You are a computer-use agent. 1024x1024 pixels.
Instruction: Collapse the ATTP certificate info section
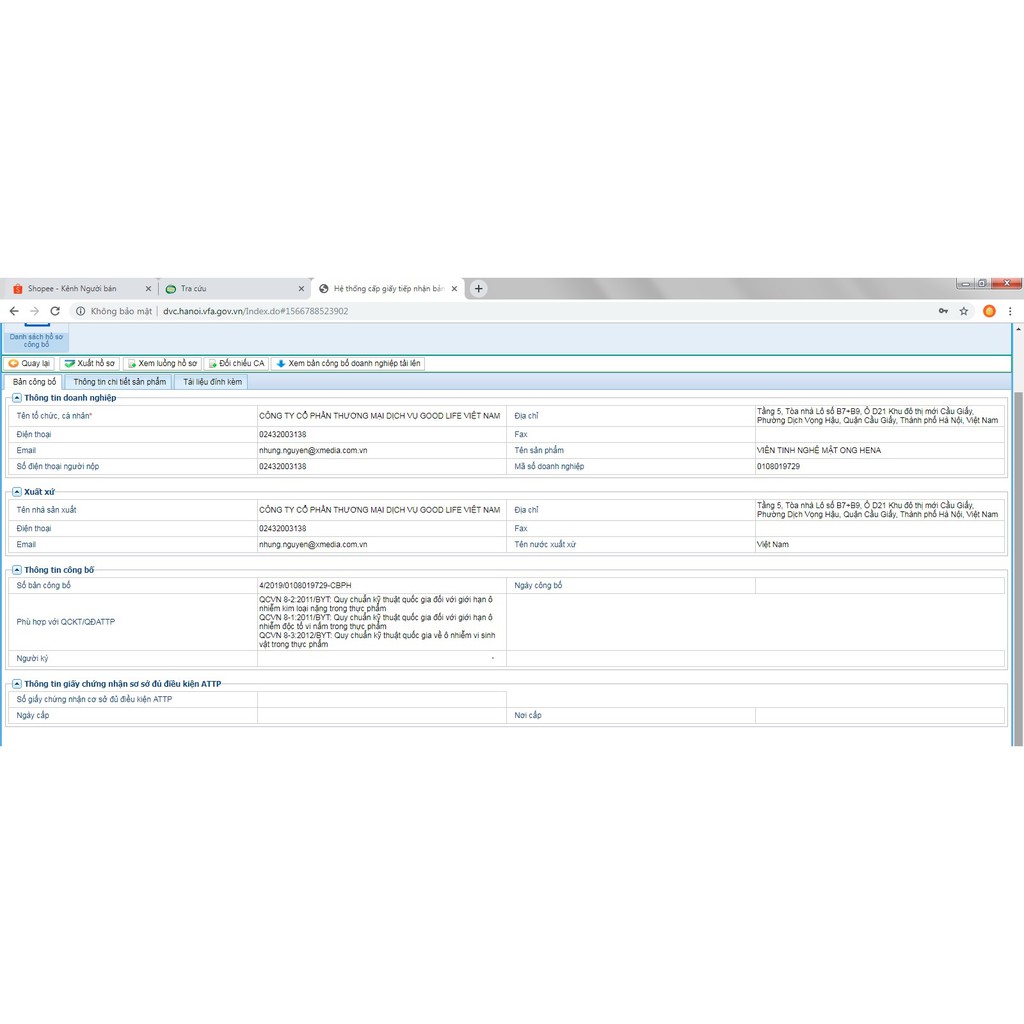click(17, 684)
